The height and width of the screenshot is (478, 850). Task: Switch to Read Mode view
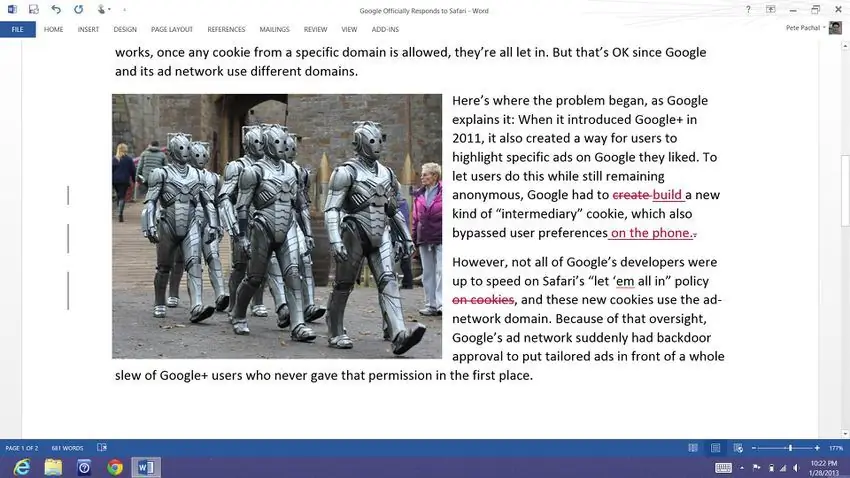point(693,448)
